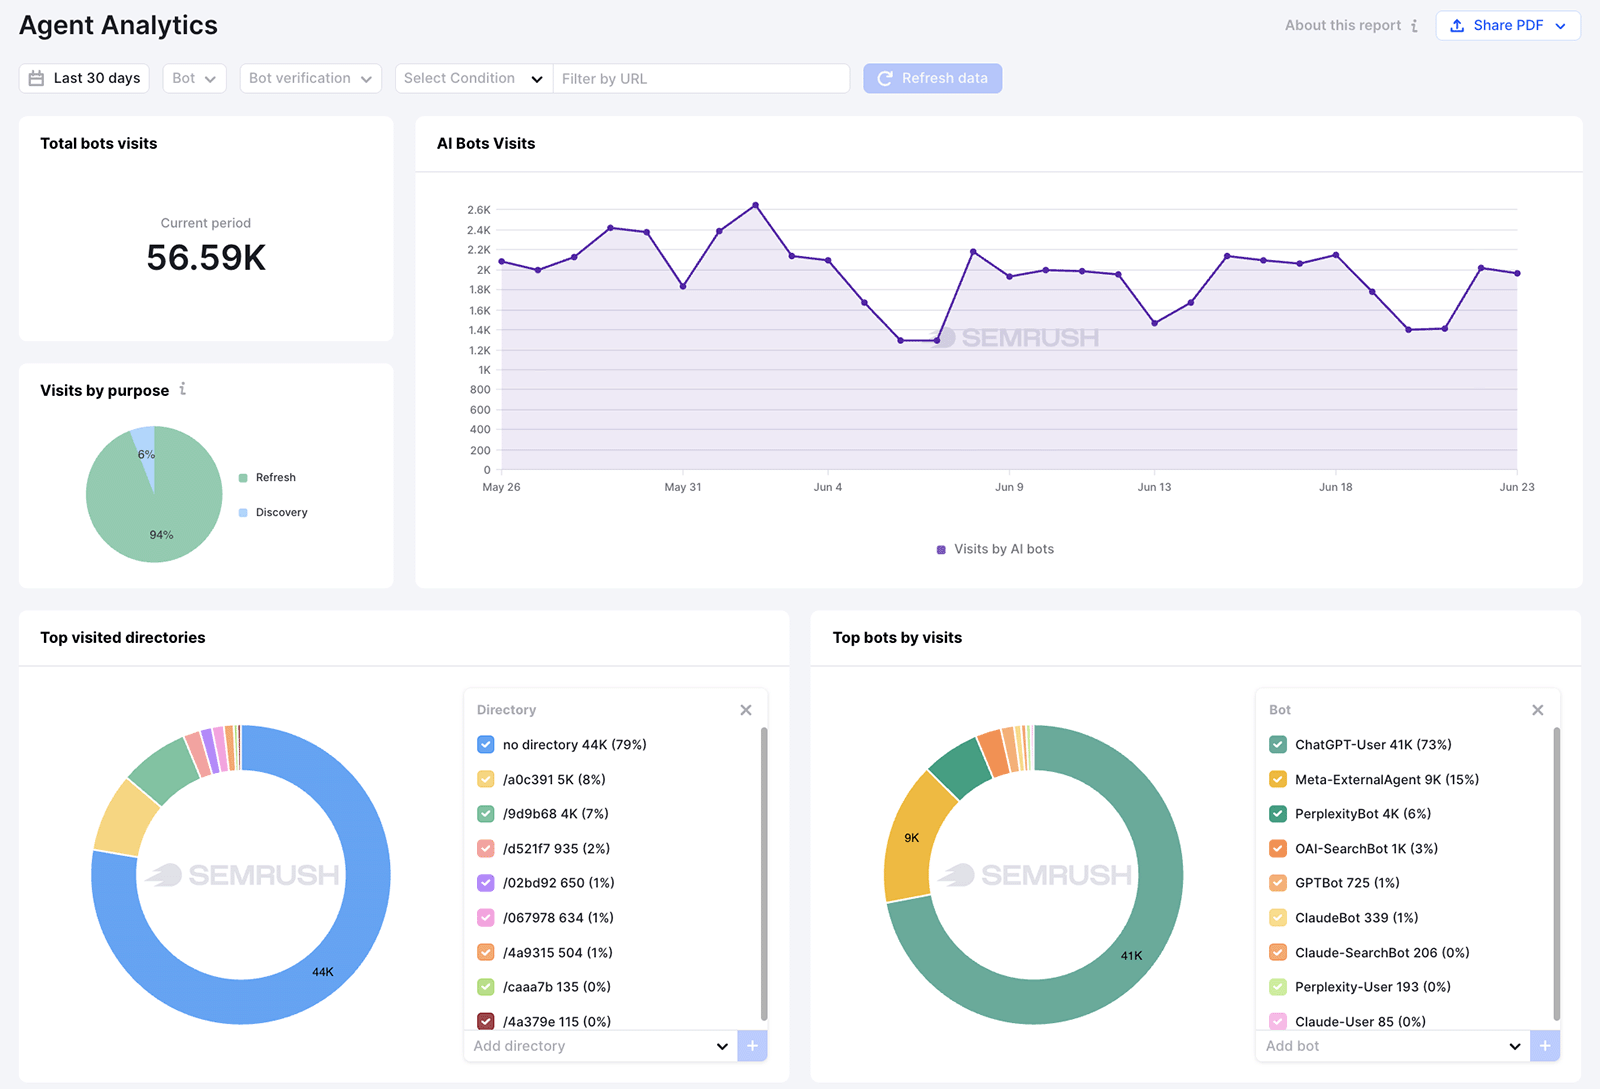Open the Add directory dropdown
This screenshot has width=1600, height=1089.
pyautogui.click(x=601, y=1046)
